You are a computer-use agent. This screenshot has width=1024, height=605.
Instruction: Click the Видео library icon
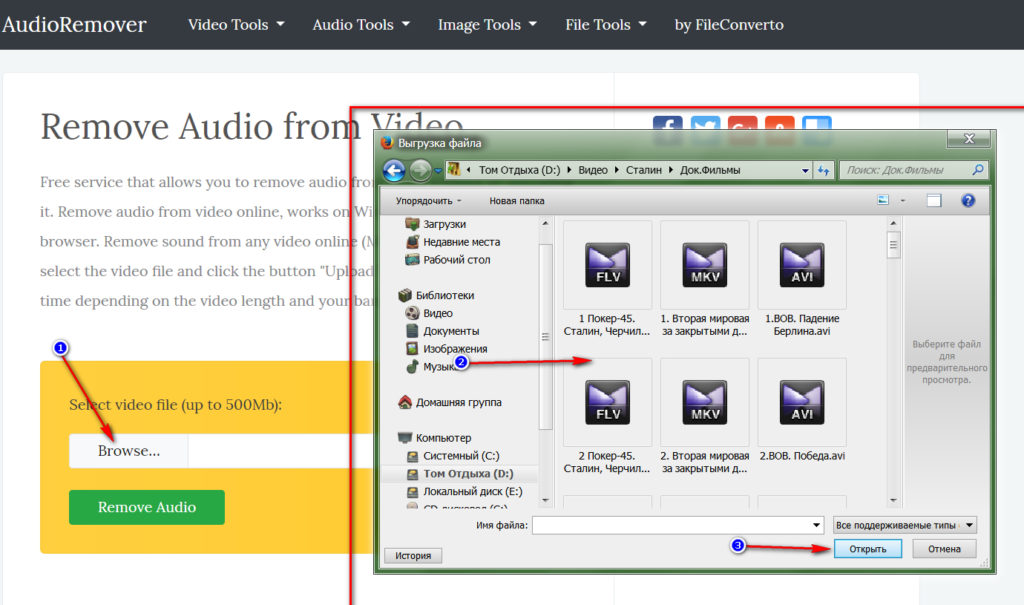pos(412,313)
